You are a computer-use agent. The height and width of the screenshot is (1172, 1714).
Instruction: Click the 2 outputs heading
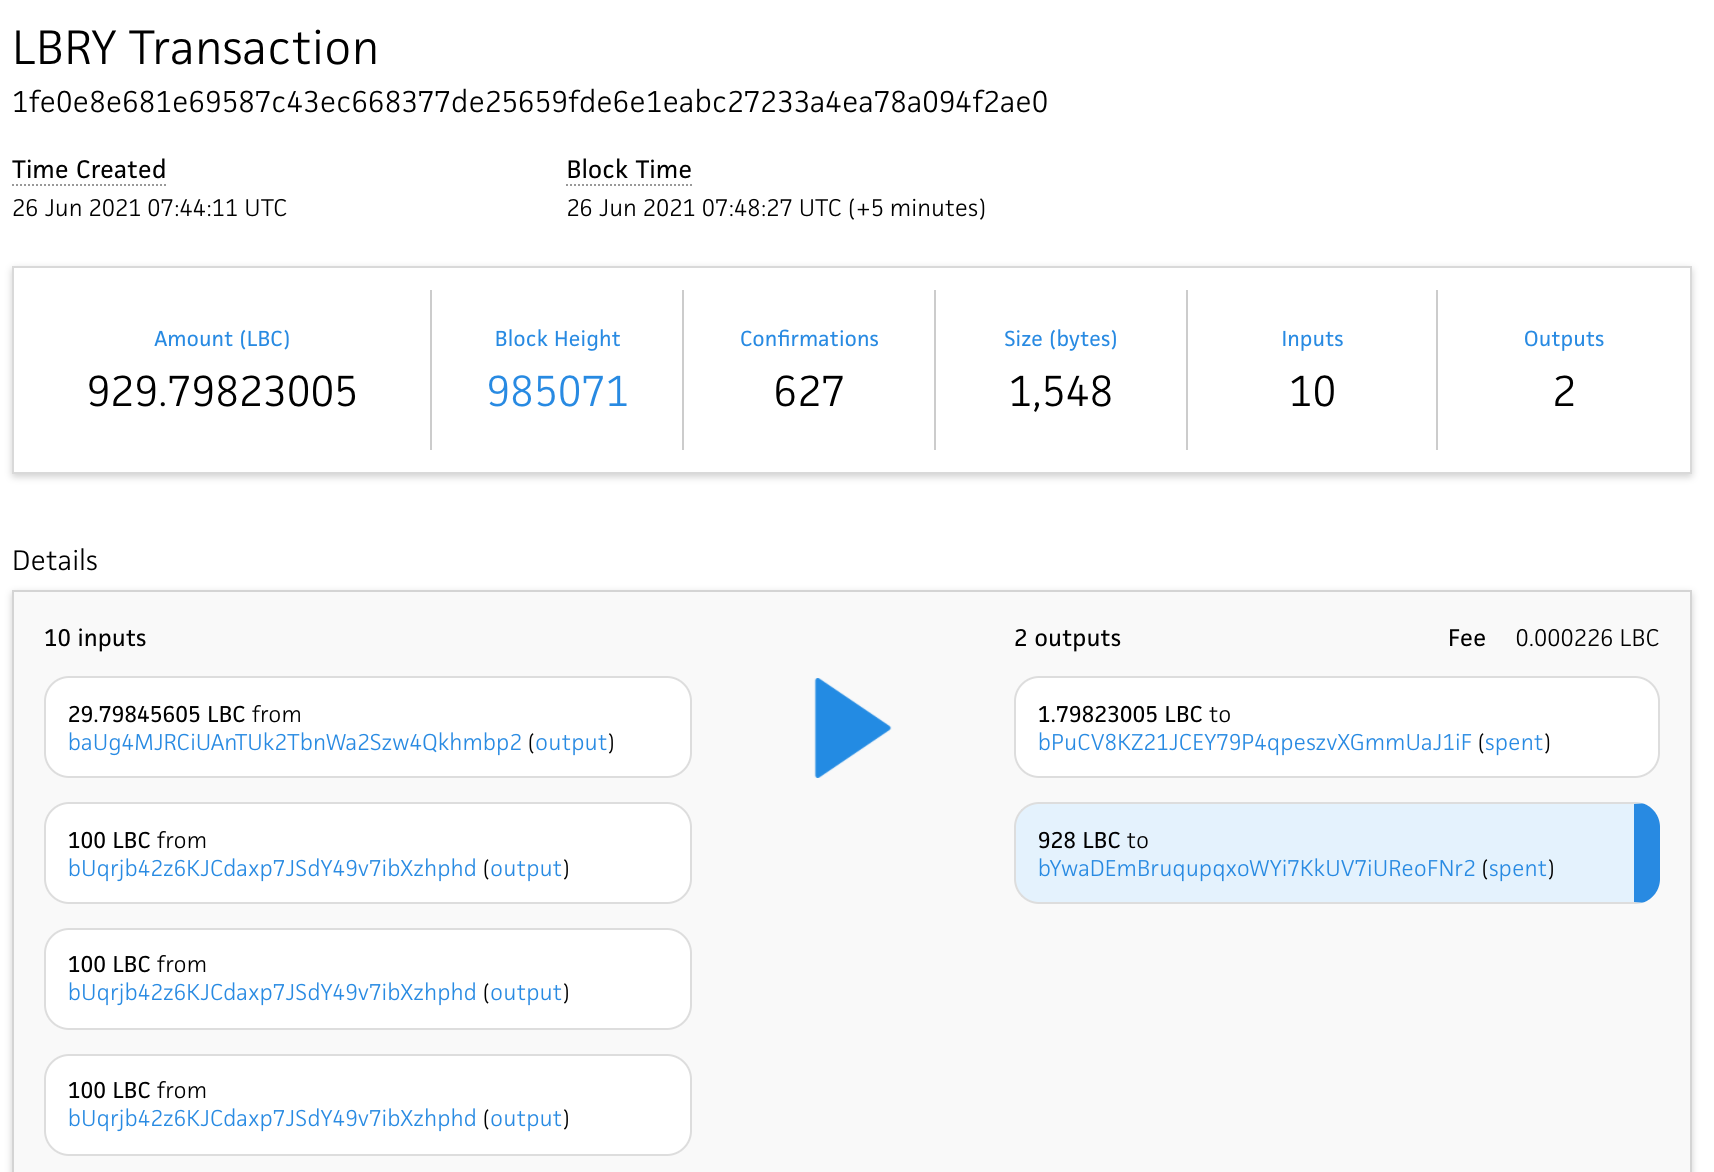click(1067, 638)
